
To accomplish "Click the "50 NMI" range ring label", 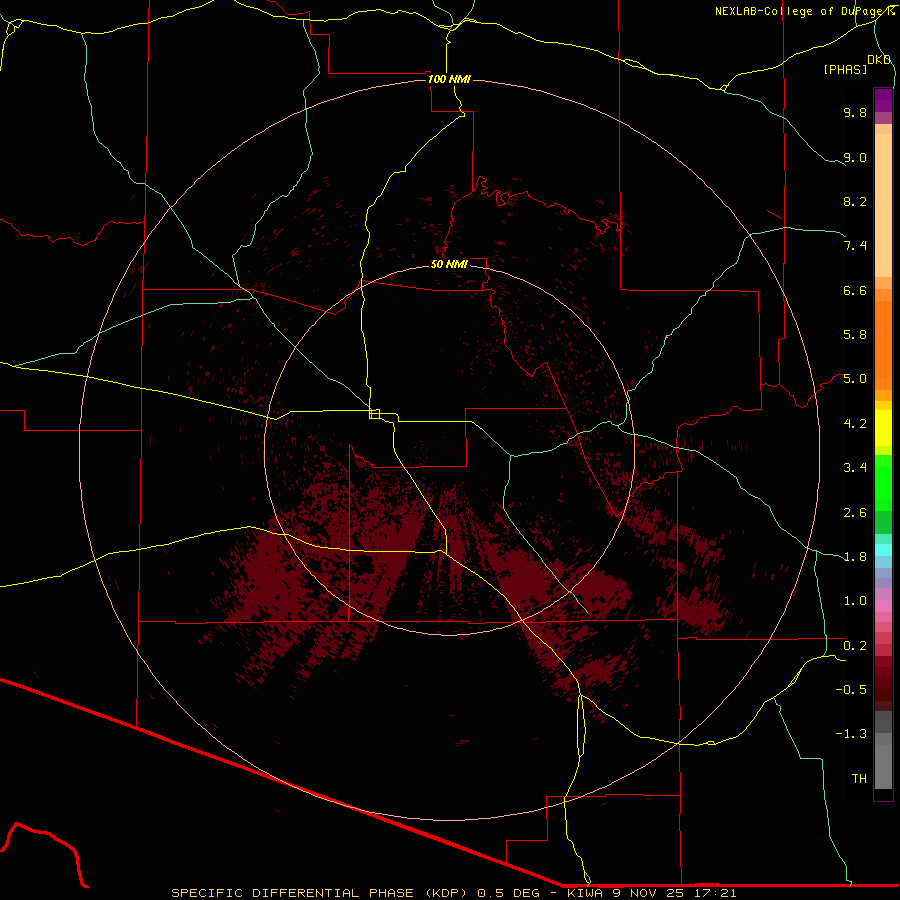I will [x=449, y=264].
